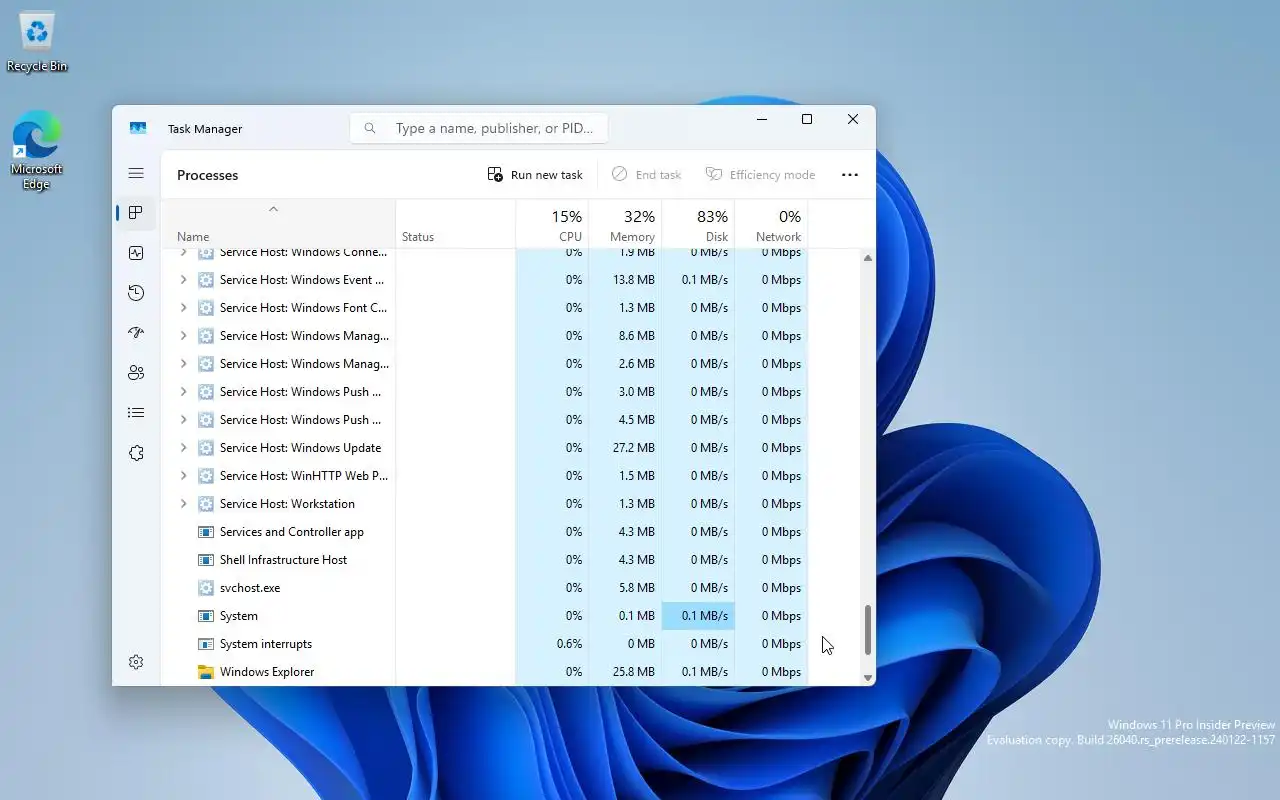Screen dimensions: 1280x800
Task: Select Service Host: Workstation name text
Action: [x=287, y=504]
